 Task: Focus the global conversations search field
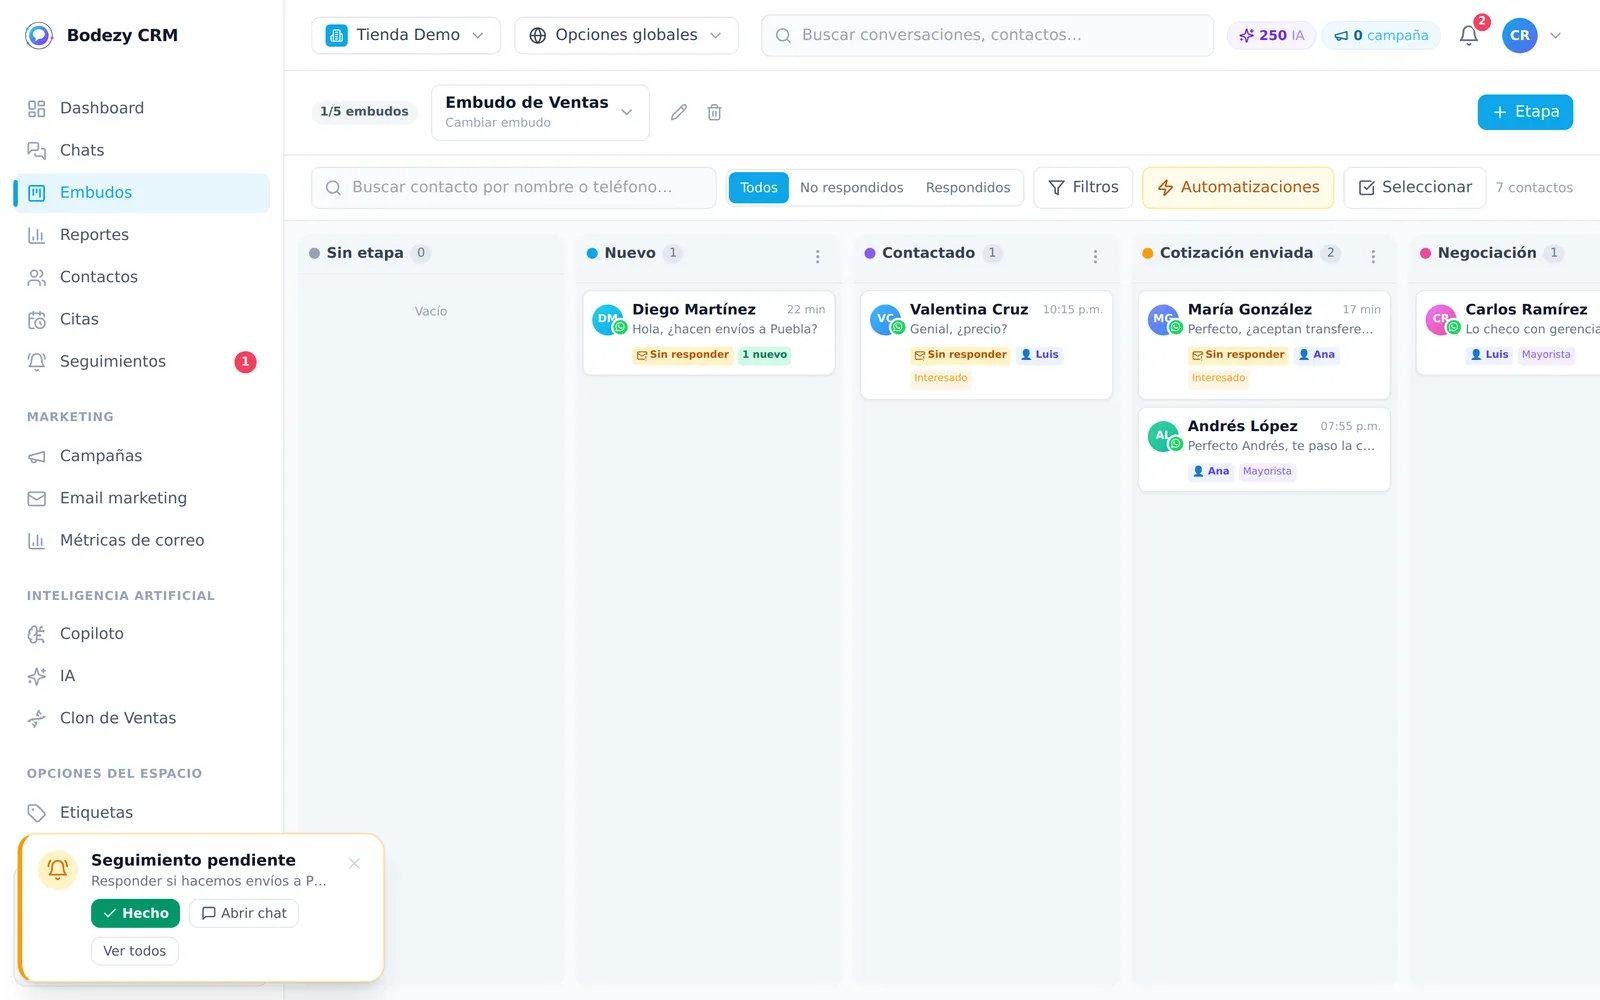(x=987, y=35)
